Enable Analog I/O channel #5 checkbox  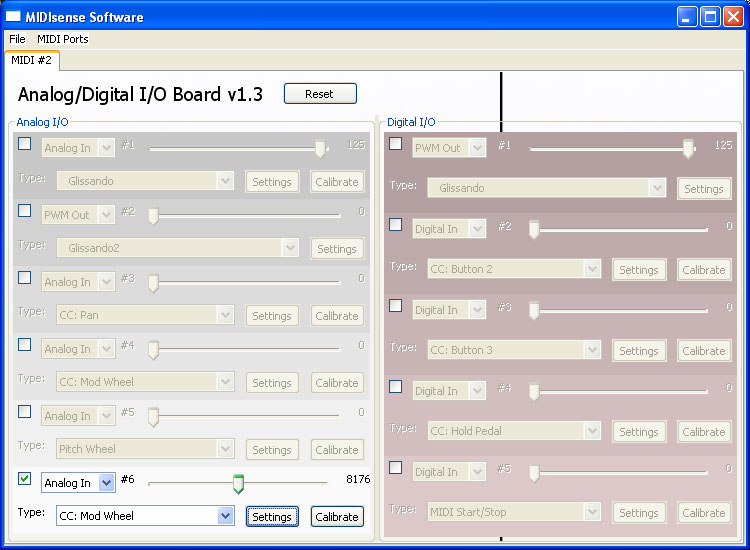(x=24, y=411)
